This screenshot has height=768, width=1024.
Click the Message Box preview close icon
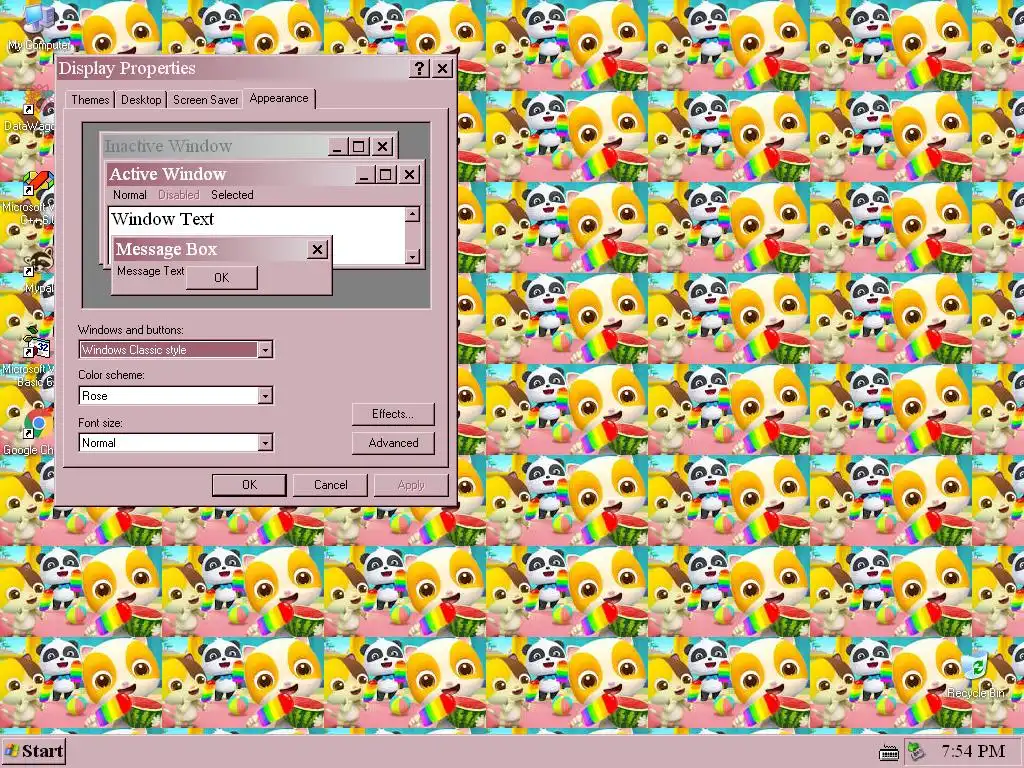tap(317, 249)
